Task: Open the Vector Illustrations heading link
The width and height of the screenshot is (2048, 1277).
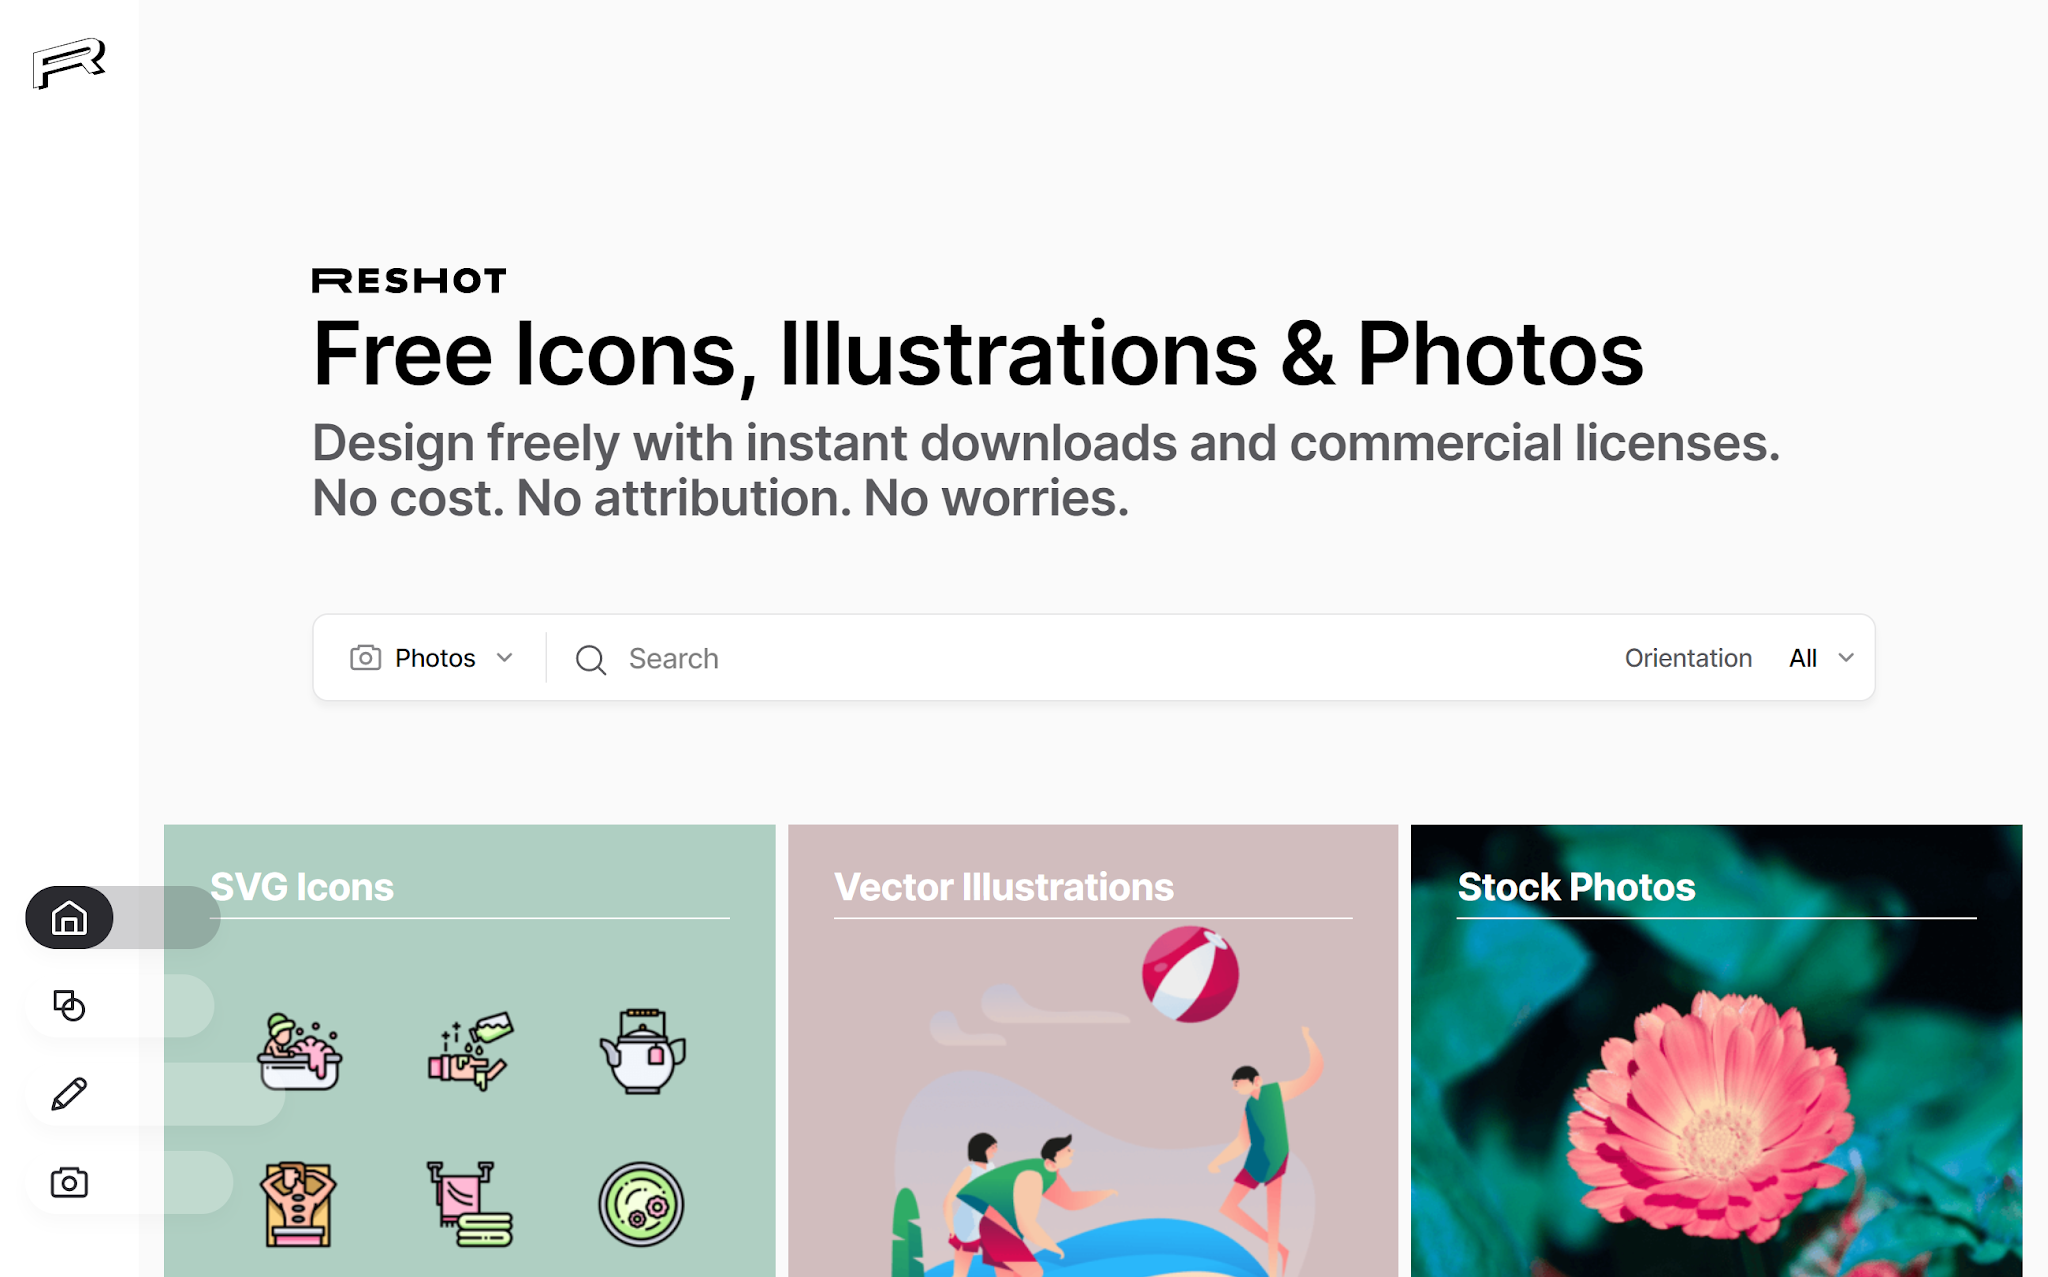Action: tap(1004, 887)
